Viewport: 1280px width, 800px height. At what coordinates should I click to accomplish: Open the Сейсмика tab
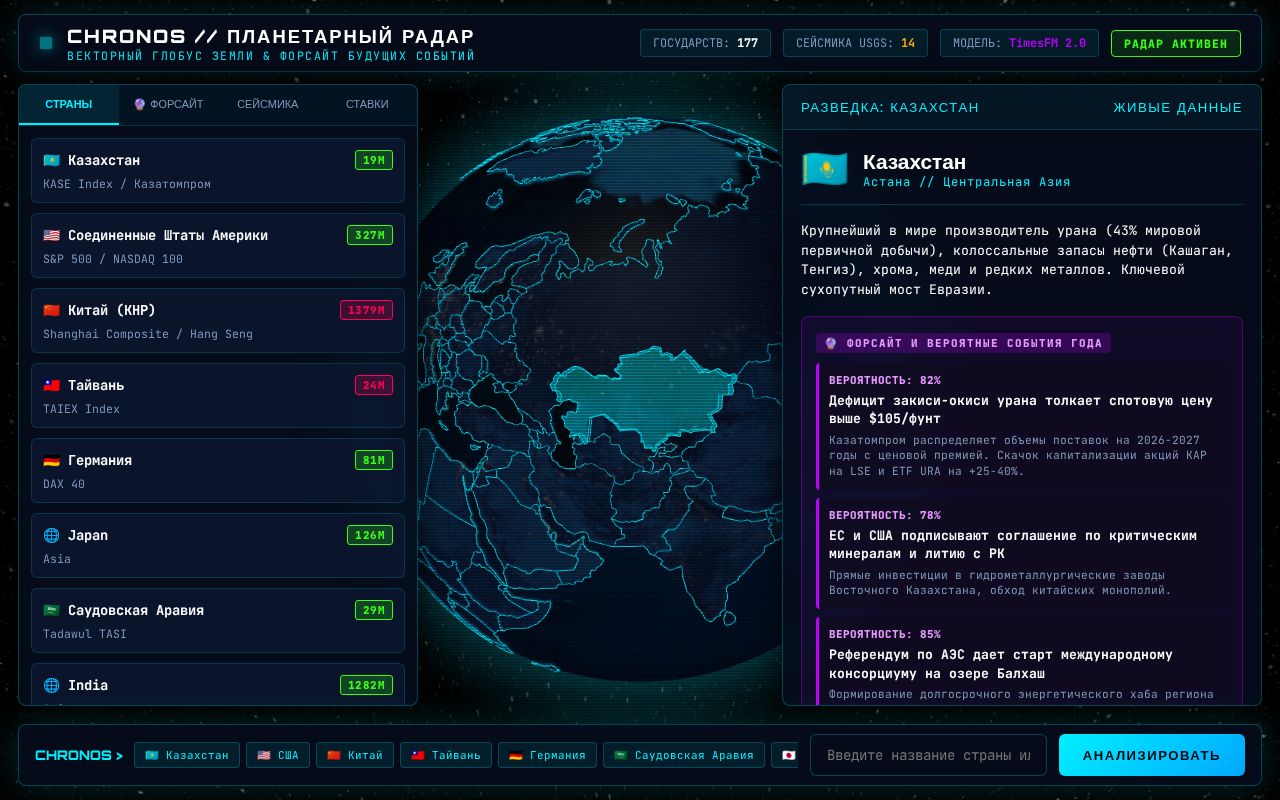(267, 104)
